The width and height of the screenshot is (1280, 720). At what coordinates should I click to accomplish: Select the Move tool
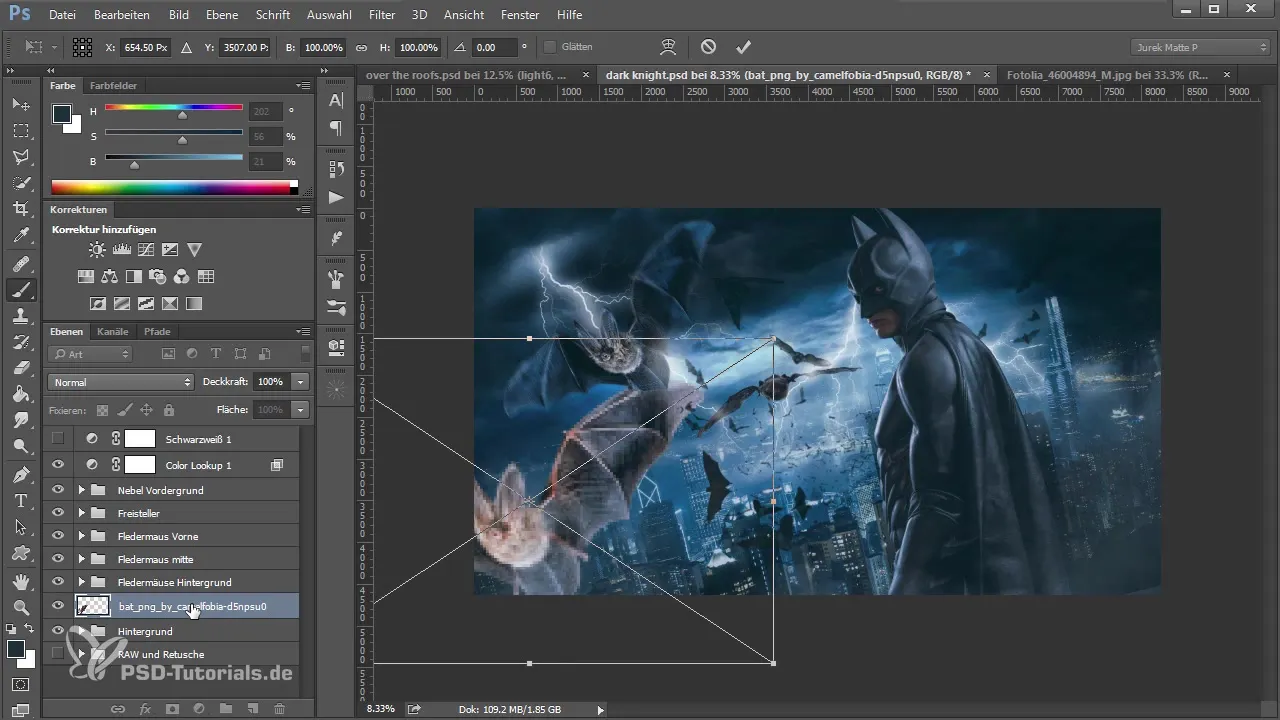click(21, 105)
